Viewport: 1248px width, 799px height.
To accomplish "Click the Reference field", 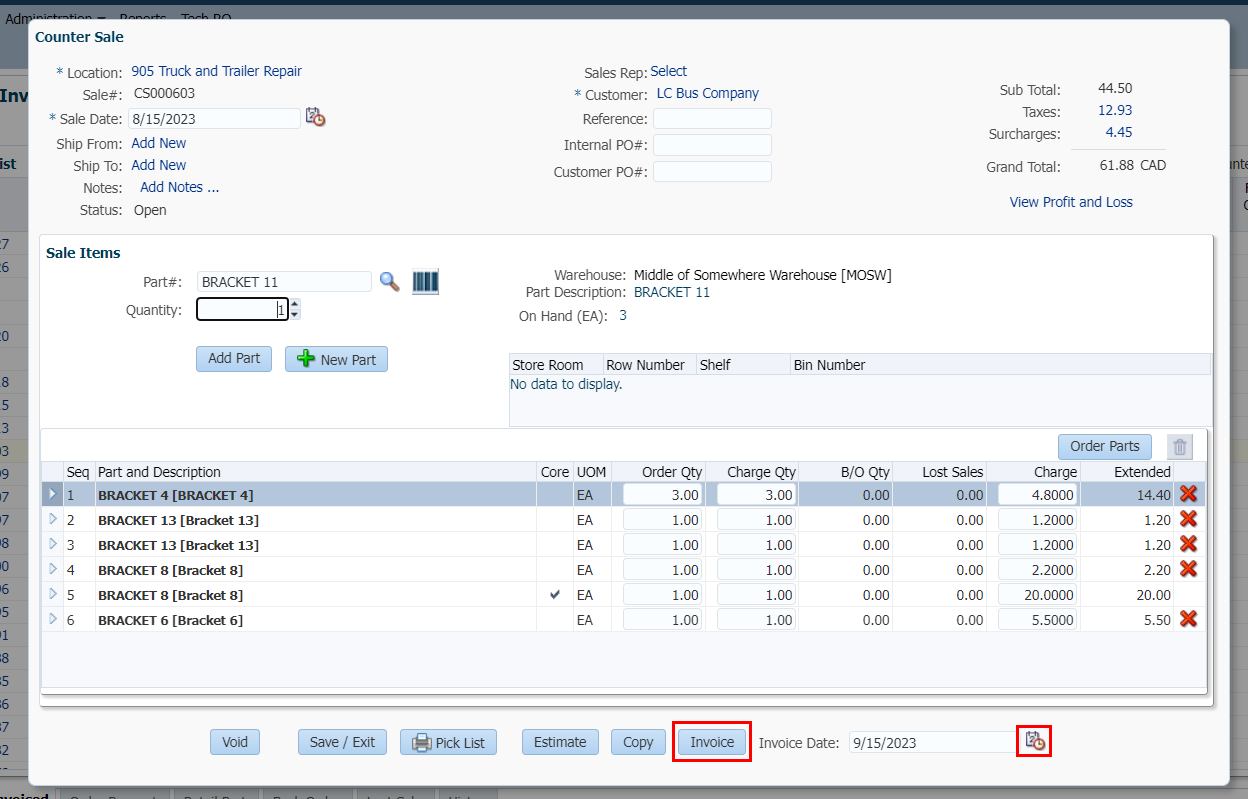I will click(712, 119).
